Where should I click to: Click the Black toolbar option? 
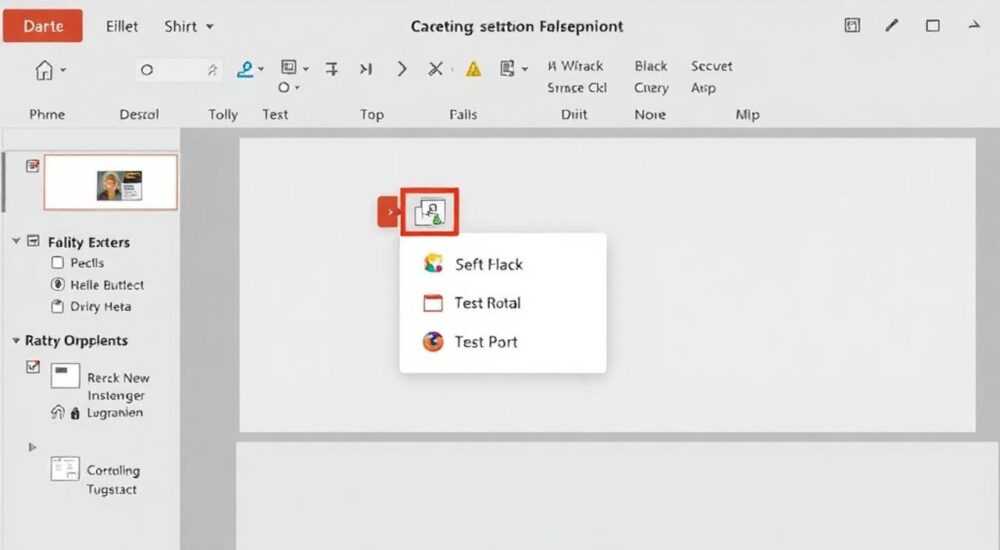click(x=651, y=66)
